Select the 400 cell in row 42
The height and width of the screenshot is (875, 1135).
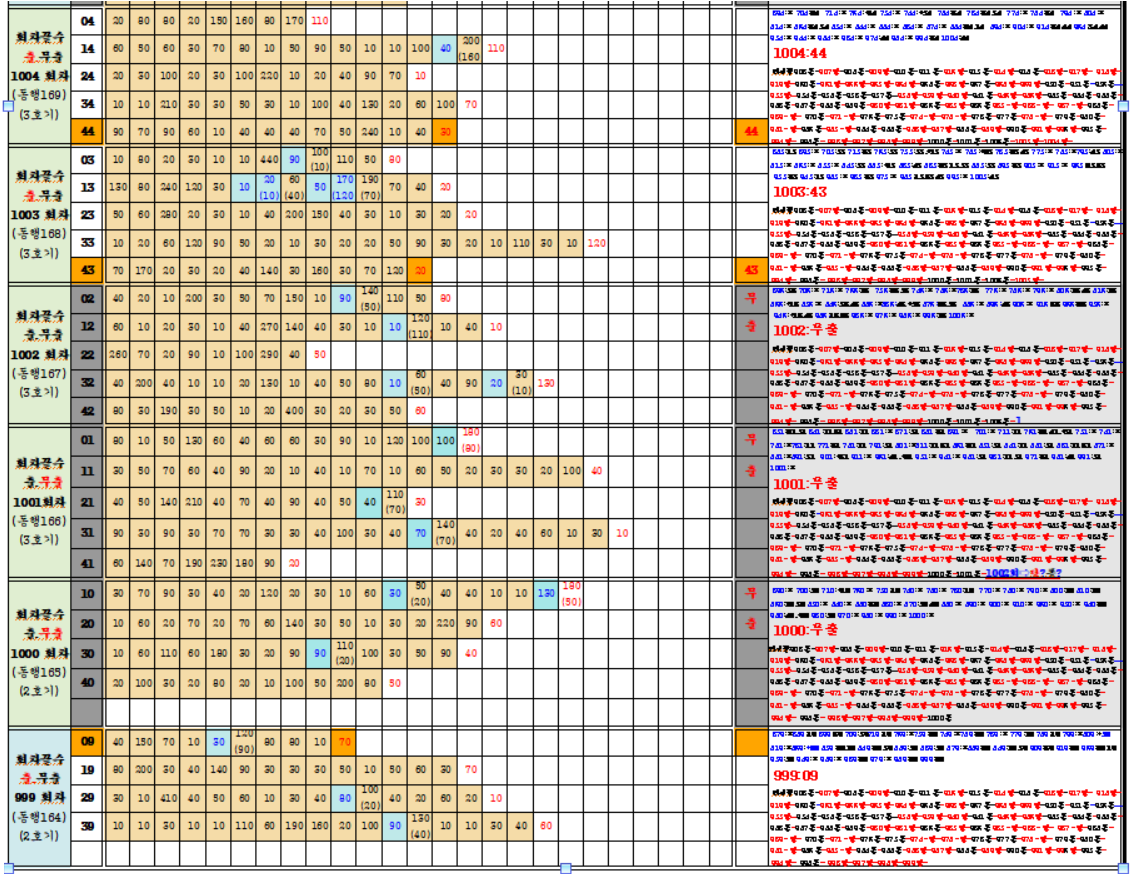point(293,410)
